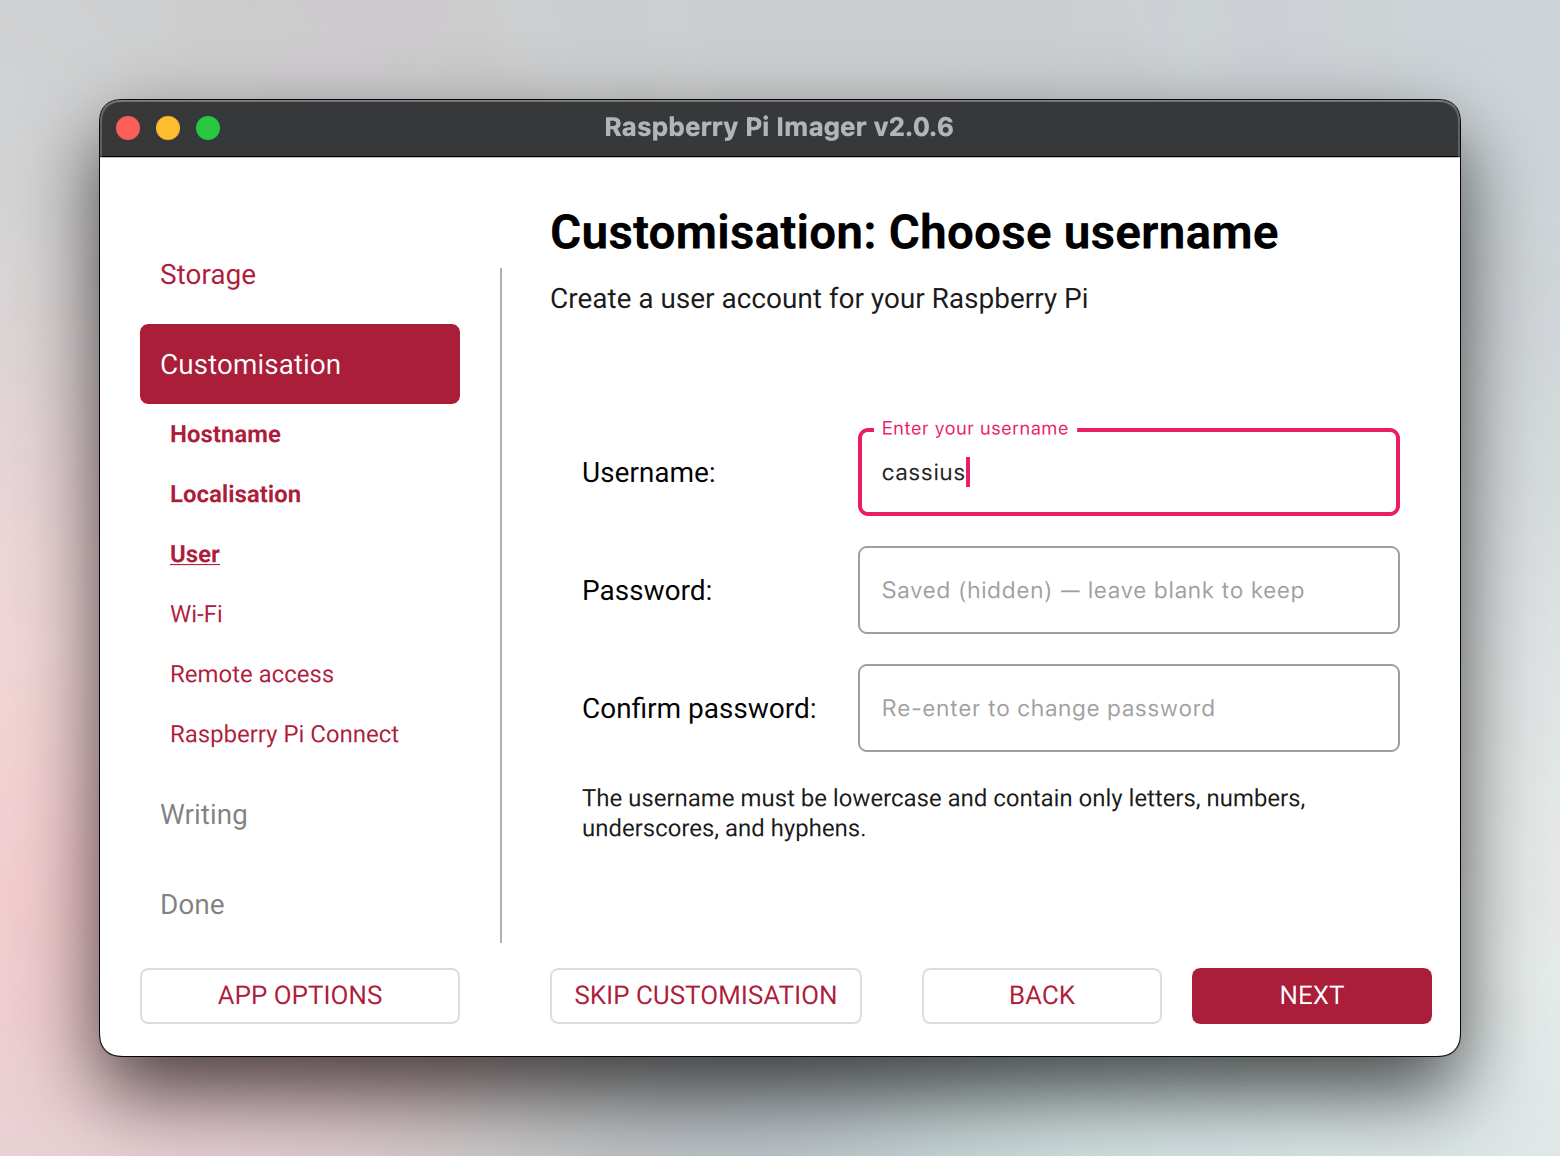
Task: Open the Wi-Fi customisation page
Action: point(196,614)
